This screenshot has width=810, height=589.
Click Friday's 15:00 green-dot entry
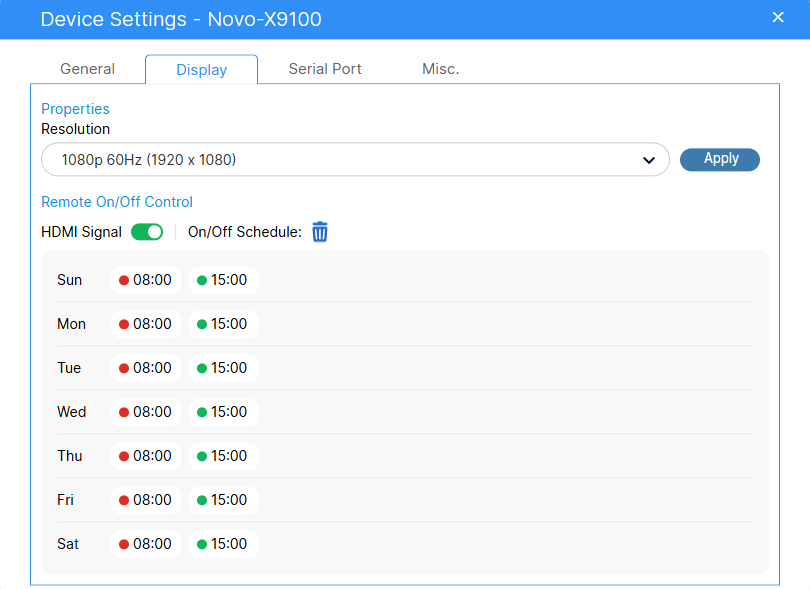[x=223, y=500]
